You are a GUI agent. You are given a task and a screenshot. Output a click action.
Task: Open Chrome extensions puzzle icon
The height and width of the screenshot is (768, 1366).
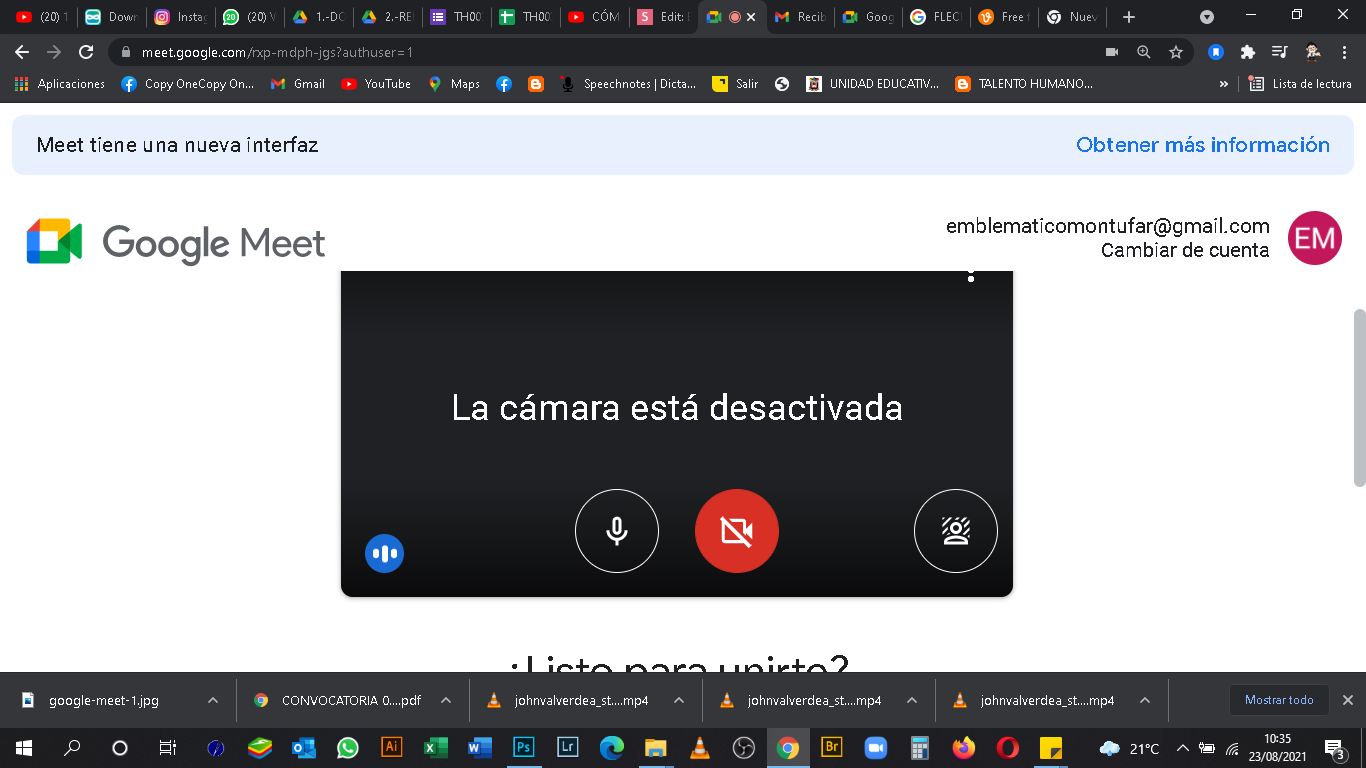[x=1247, y=52]
